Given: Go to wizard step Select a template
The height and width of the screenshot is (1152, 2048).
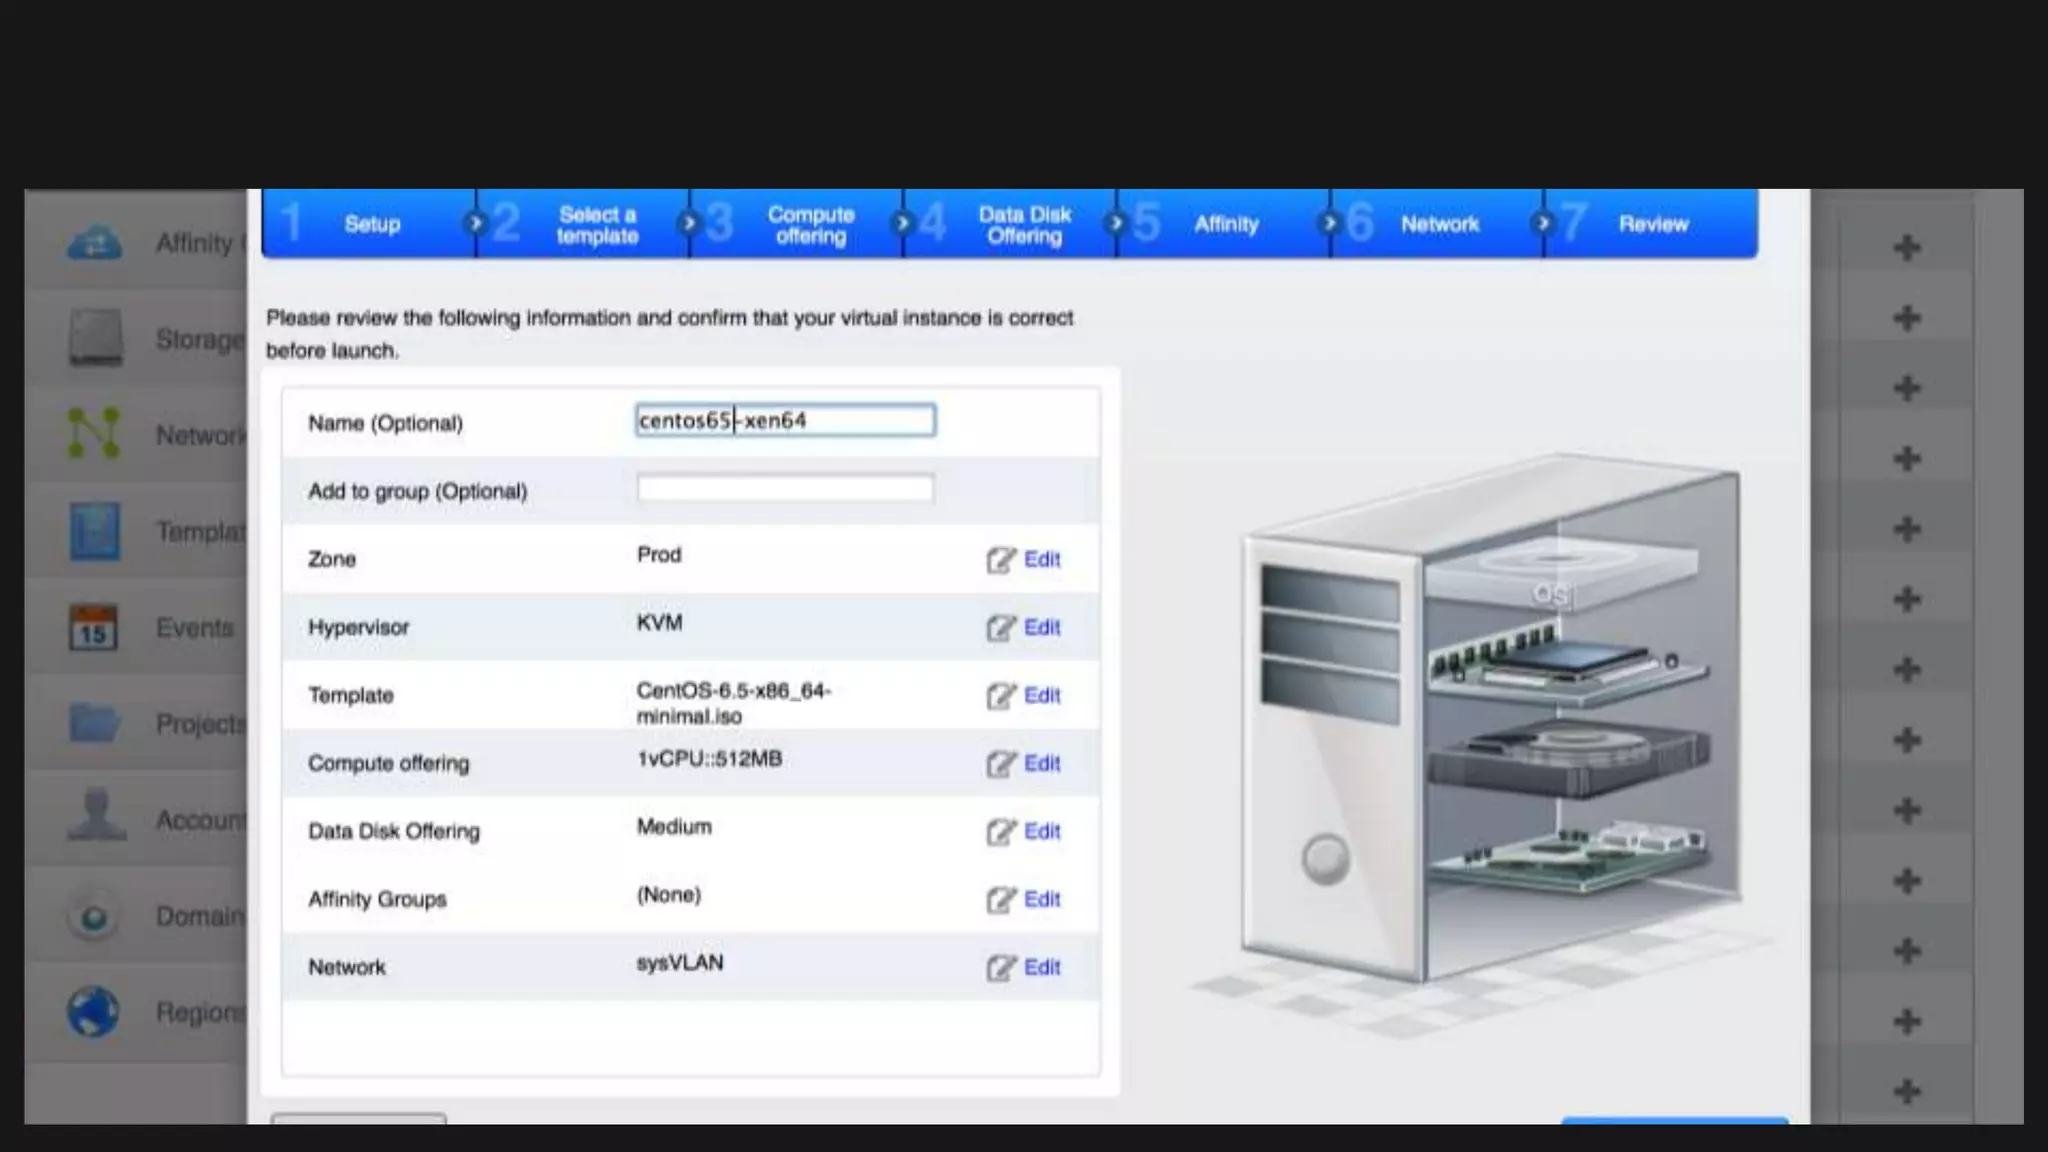Looking at the screenshot, I should coord(596,225).
